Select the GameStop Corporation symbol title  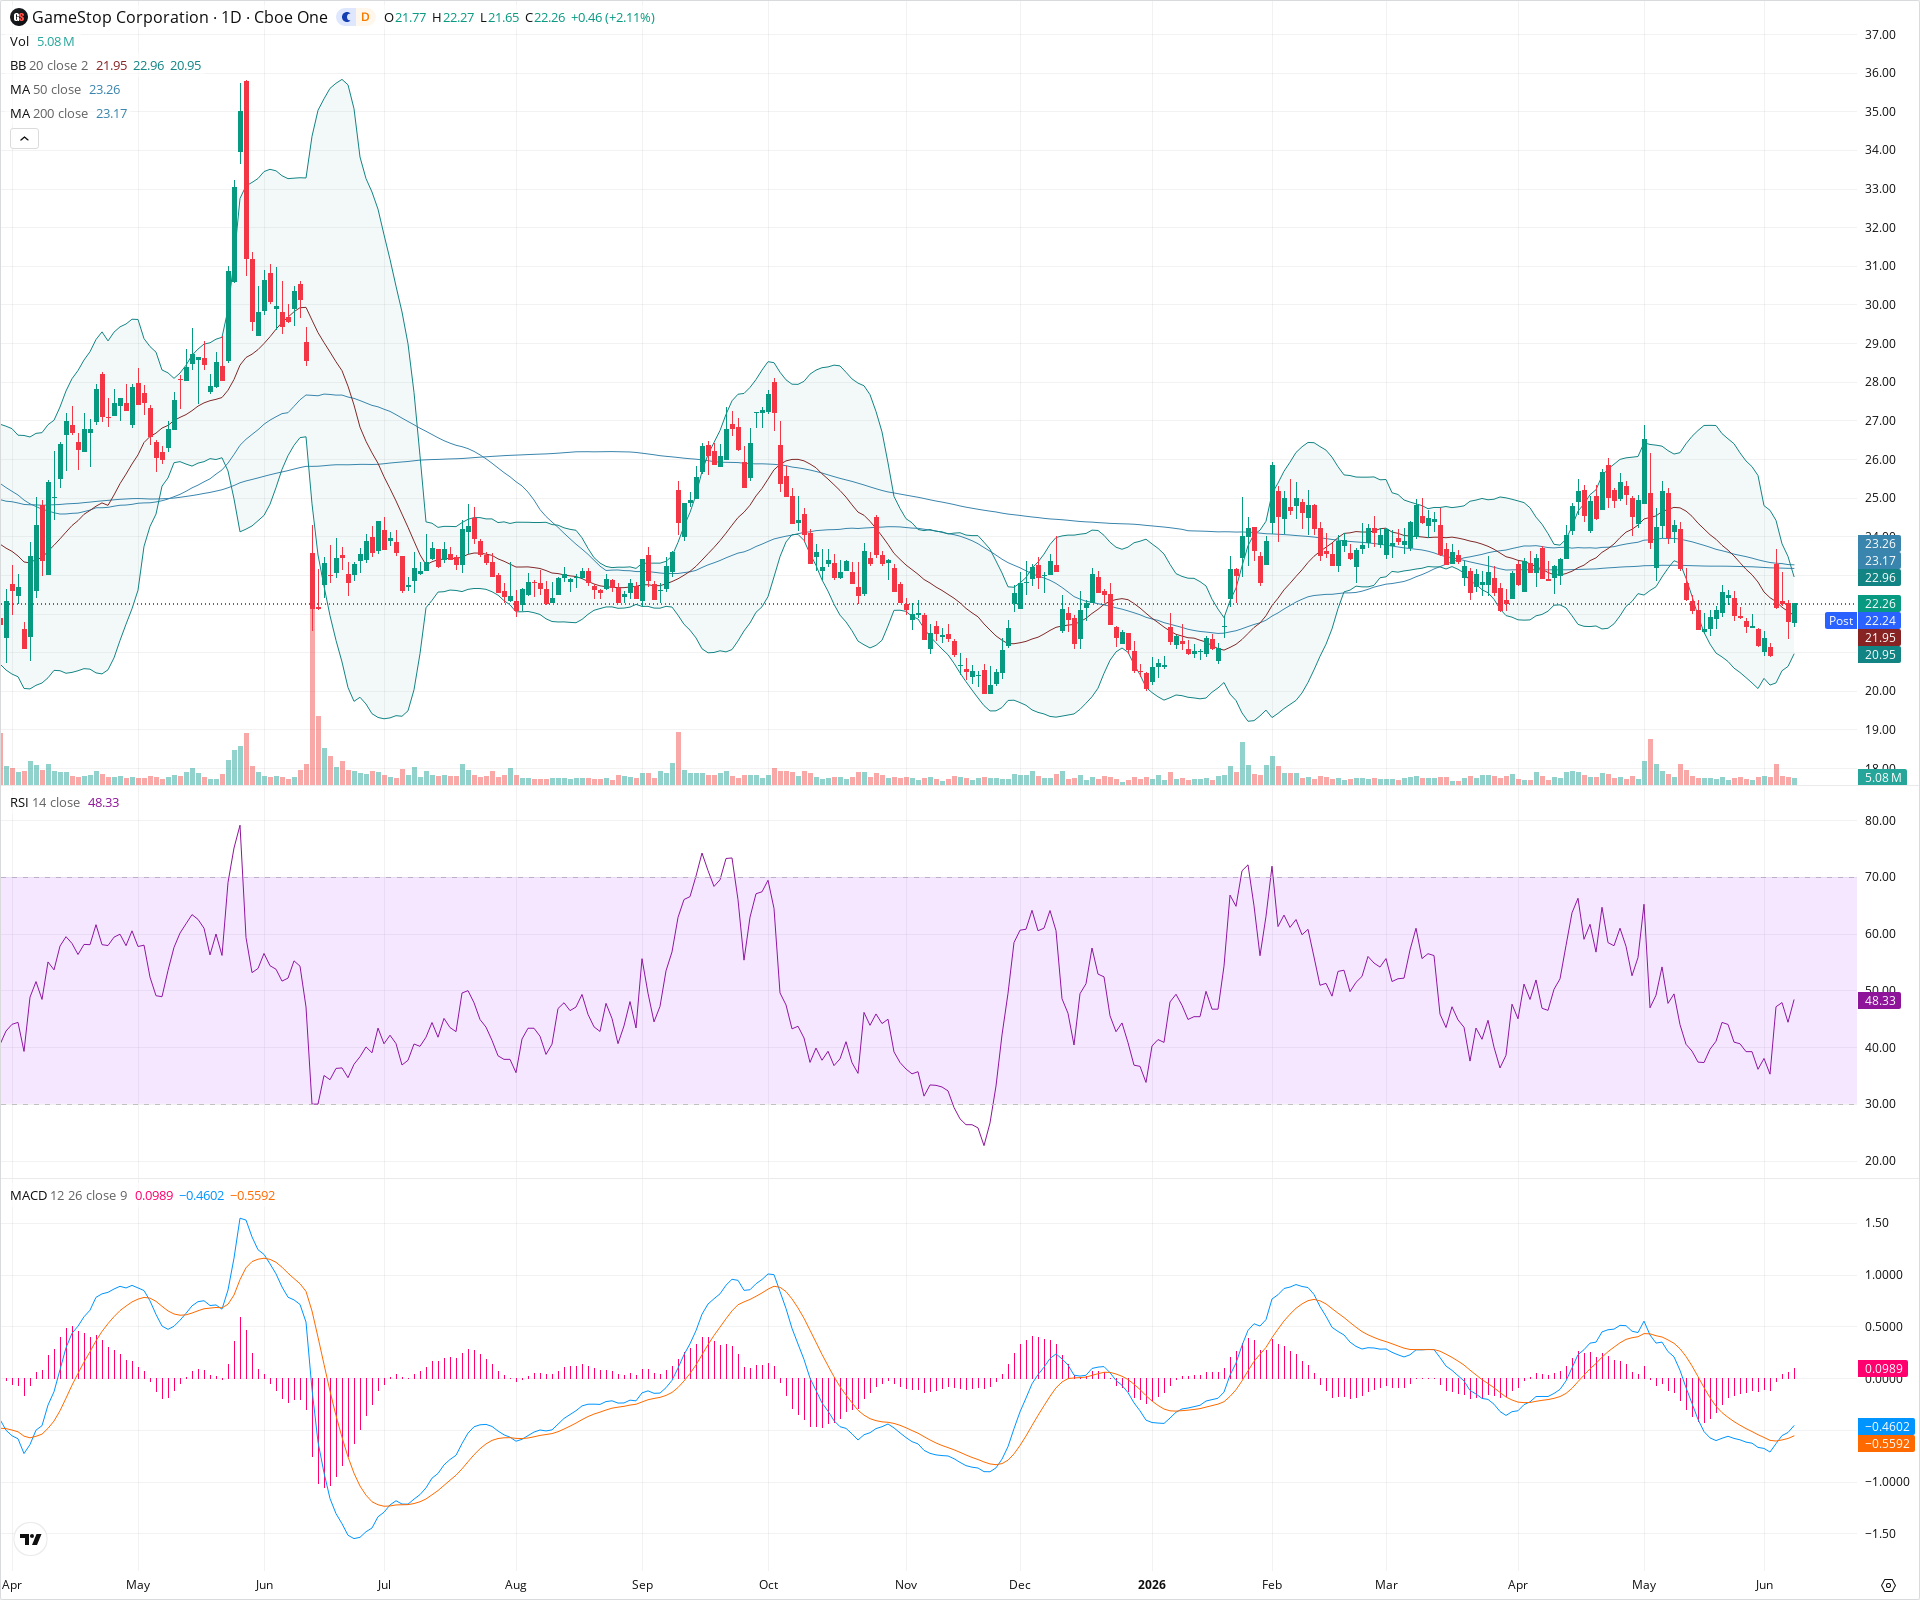pyautogui.click(x=120, y=17)
